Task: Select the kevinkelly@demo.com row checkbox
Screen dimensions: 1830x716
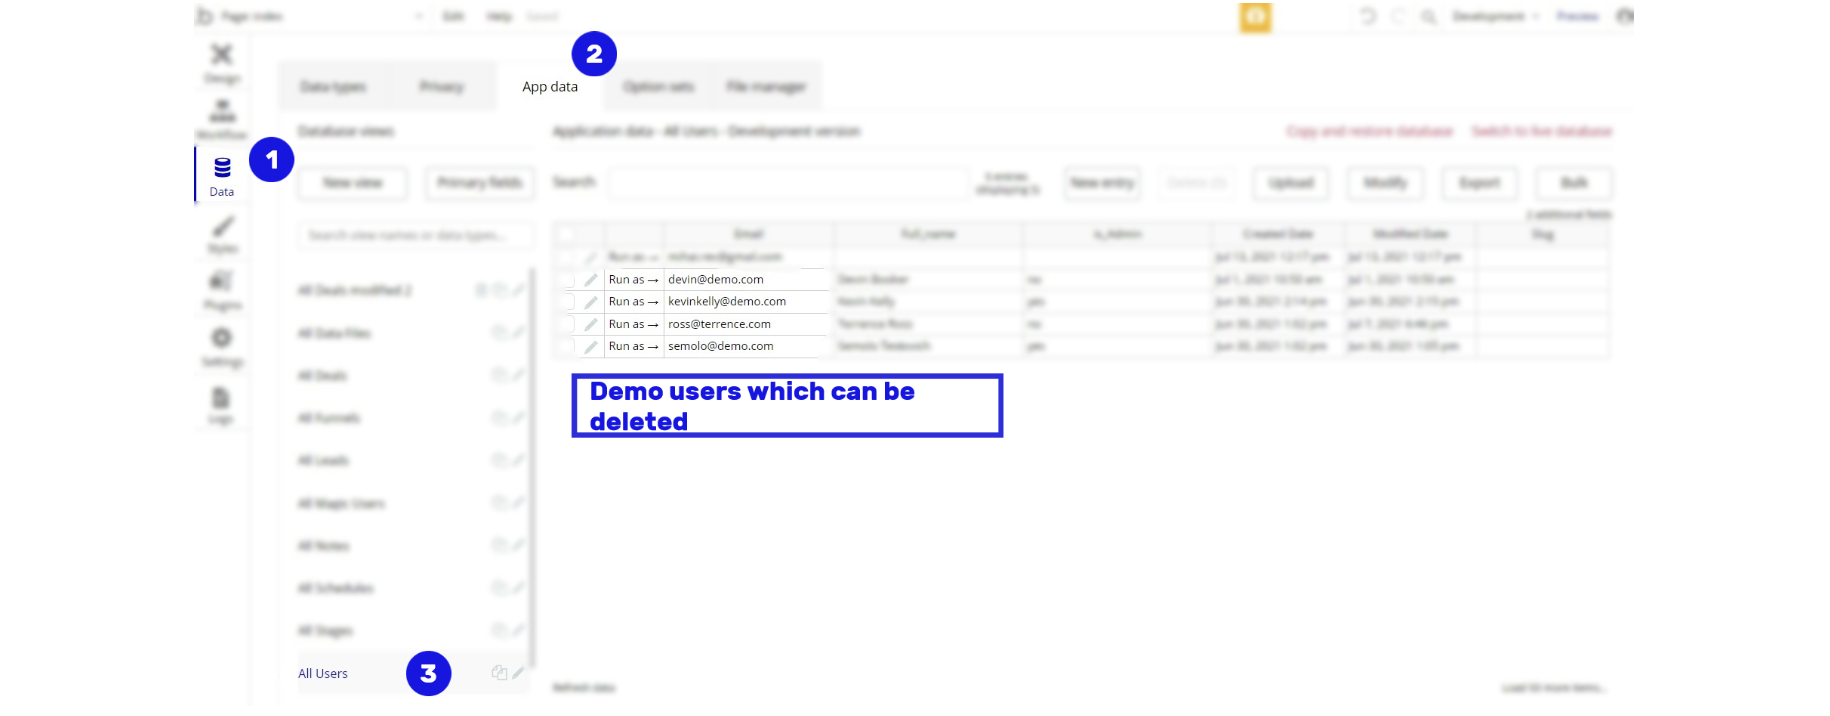Action: pos(567,302)
